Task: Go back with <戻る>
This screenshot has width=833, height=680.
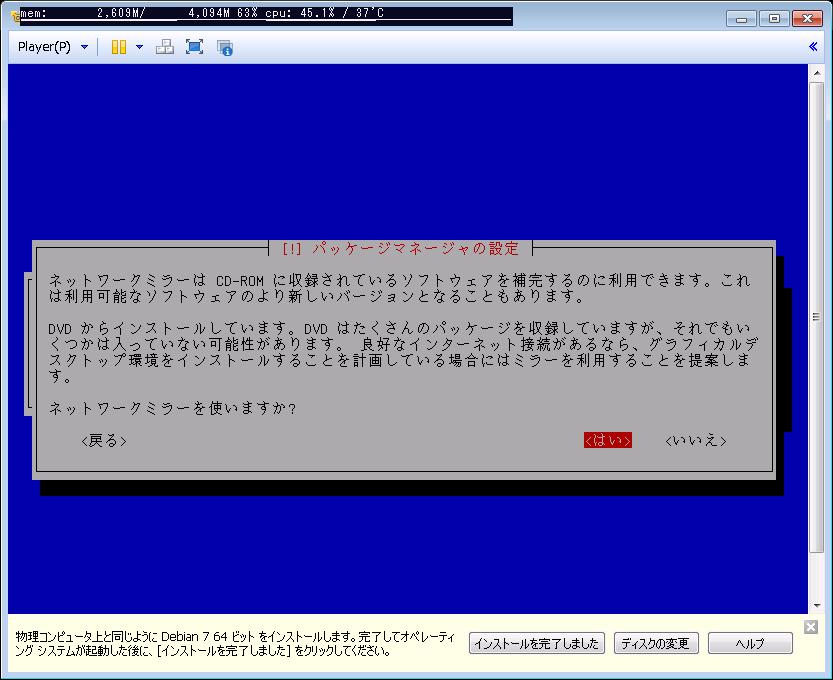Action: 104,440
